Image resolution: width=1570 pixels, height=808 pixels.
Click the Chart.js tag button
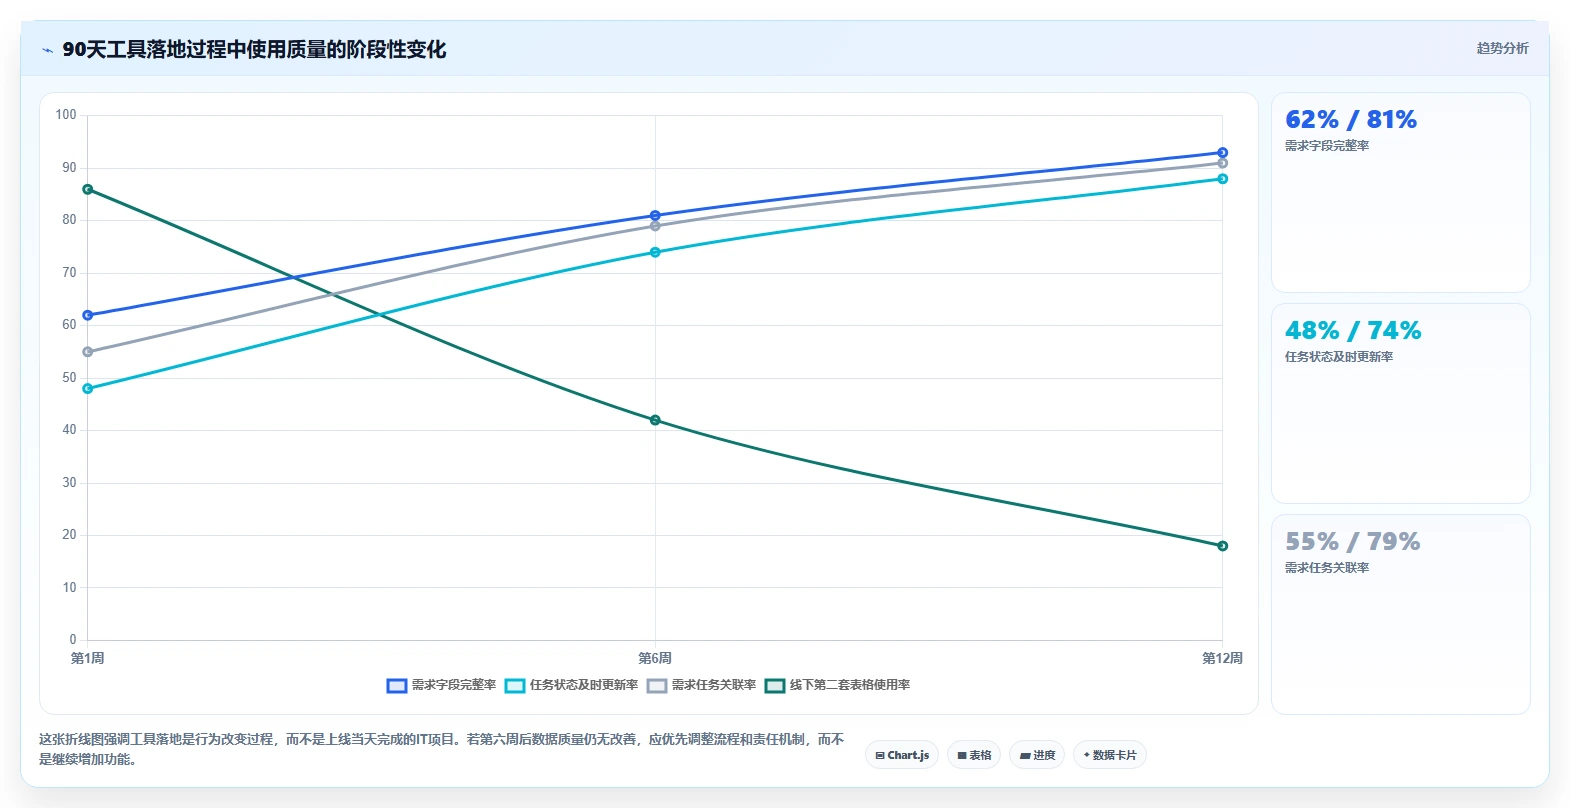click(902, 755)
